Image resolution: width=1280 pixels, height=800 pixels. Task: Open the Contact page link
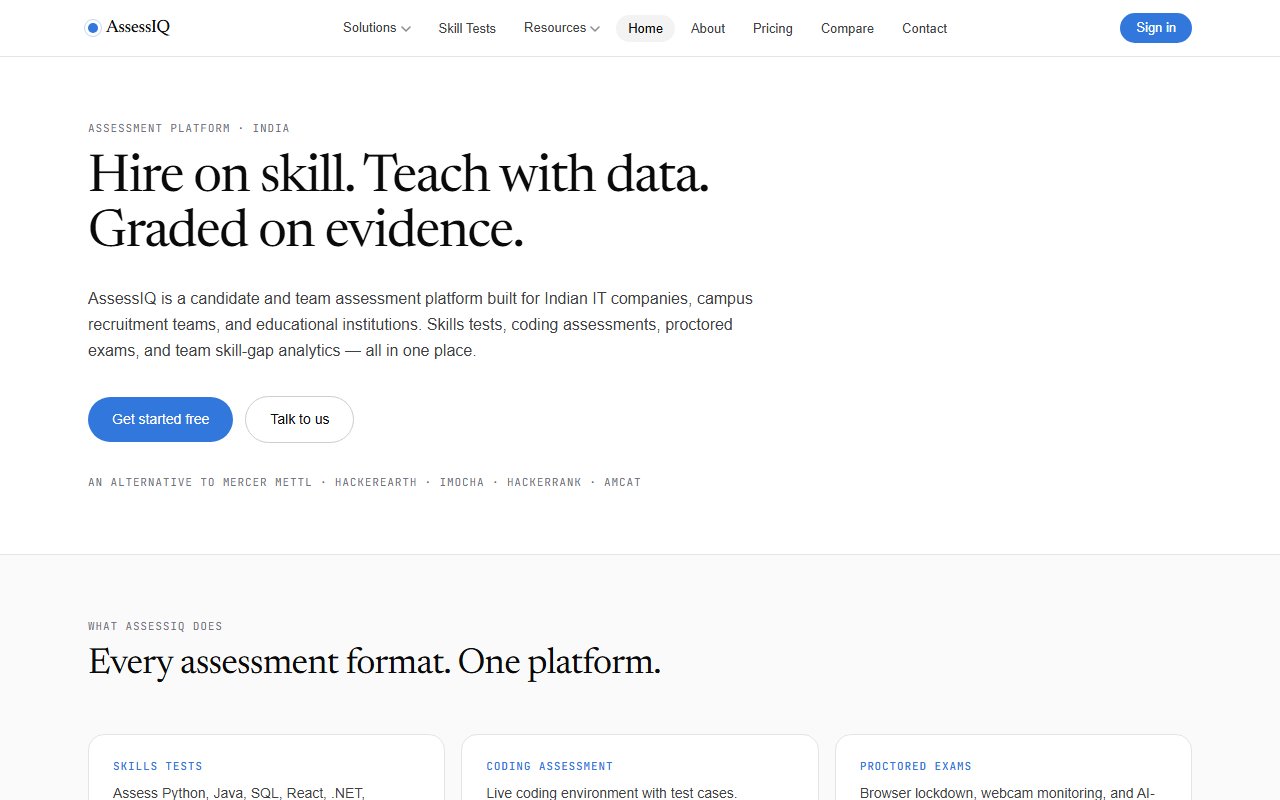click(924, 28)
